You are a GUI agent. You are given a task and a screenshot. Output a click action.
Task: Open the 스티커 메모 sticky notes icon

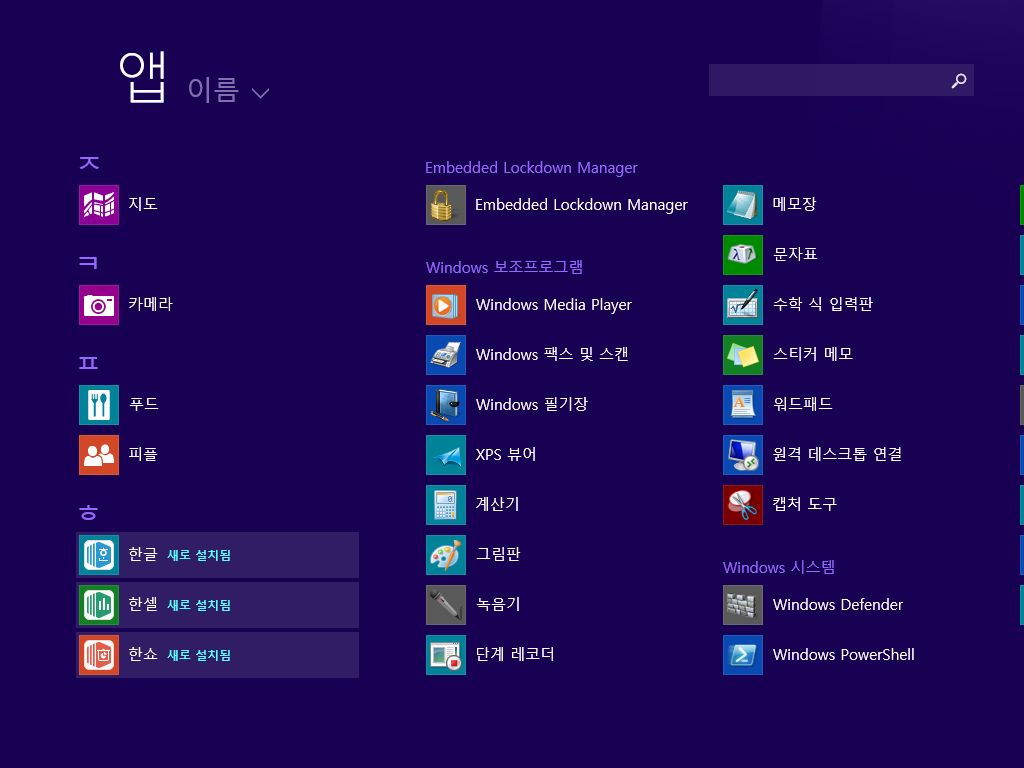pos(743,355)
